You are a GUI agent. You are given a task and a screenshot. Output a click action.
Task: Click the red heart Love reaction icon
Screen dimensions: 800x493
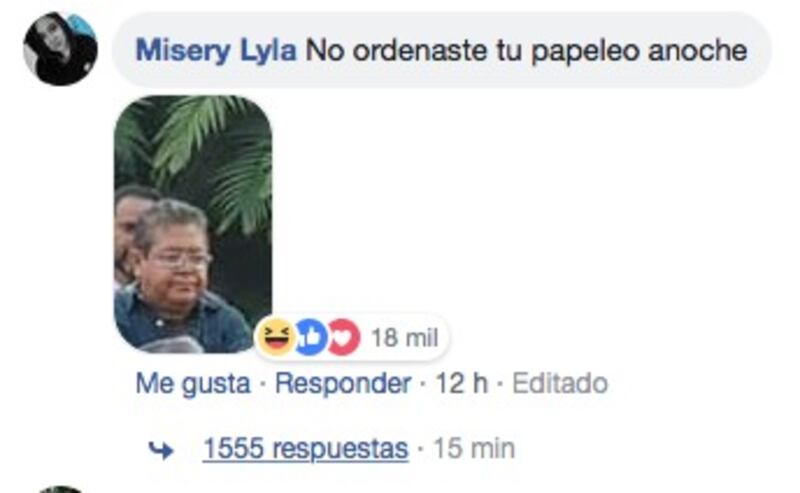pyautogui.click(x=345, y=337)
